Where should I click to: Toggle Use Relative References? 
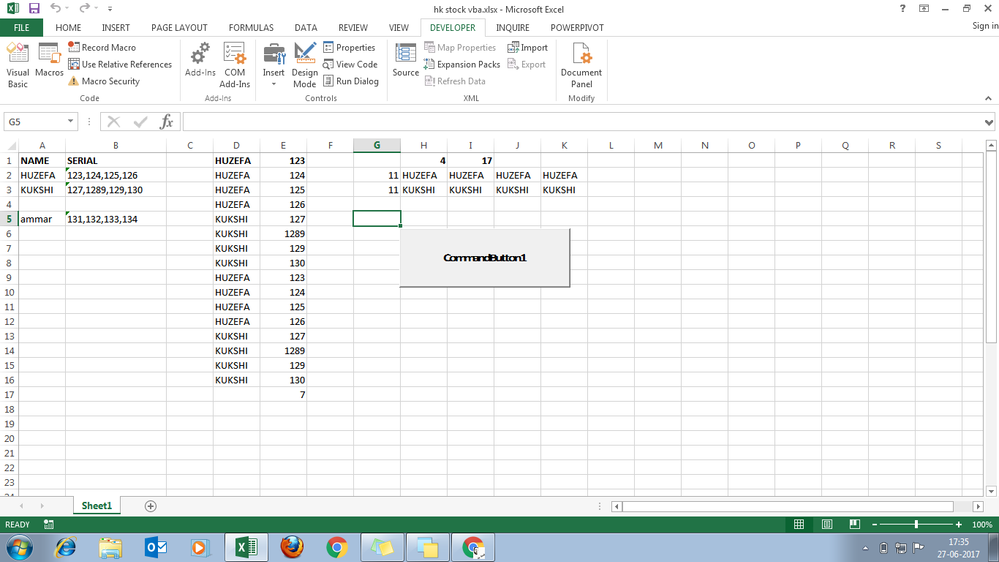point(120,64)
